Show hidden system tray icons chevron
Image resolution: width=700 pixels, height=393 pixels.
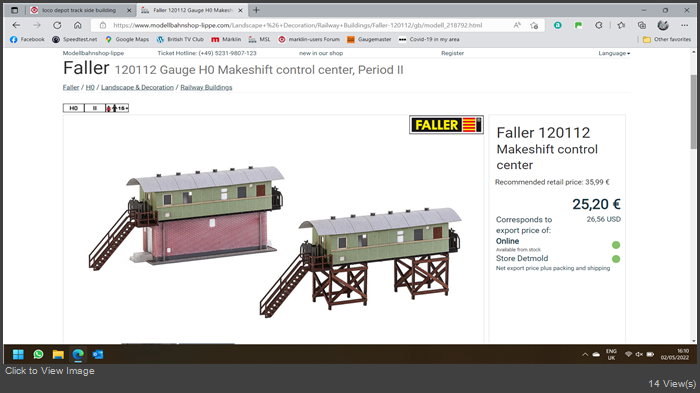585,355
